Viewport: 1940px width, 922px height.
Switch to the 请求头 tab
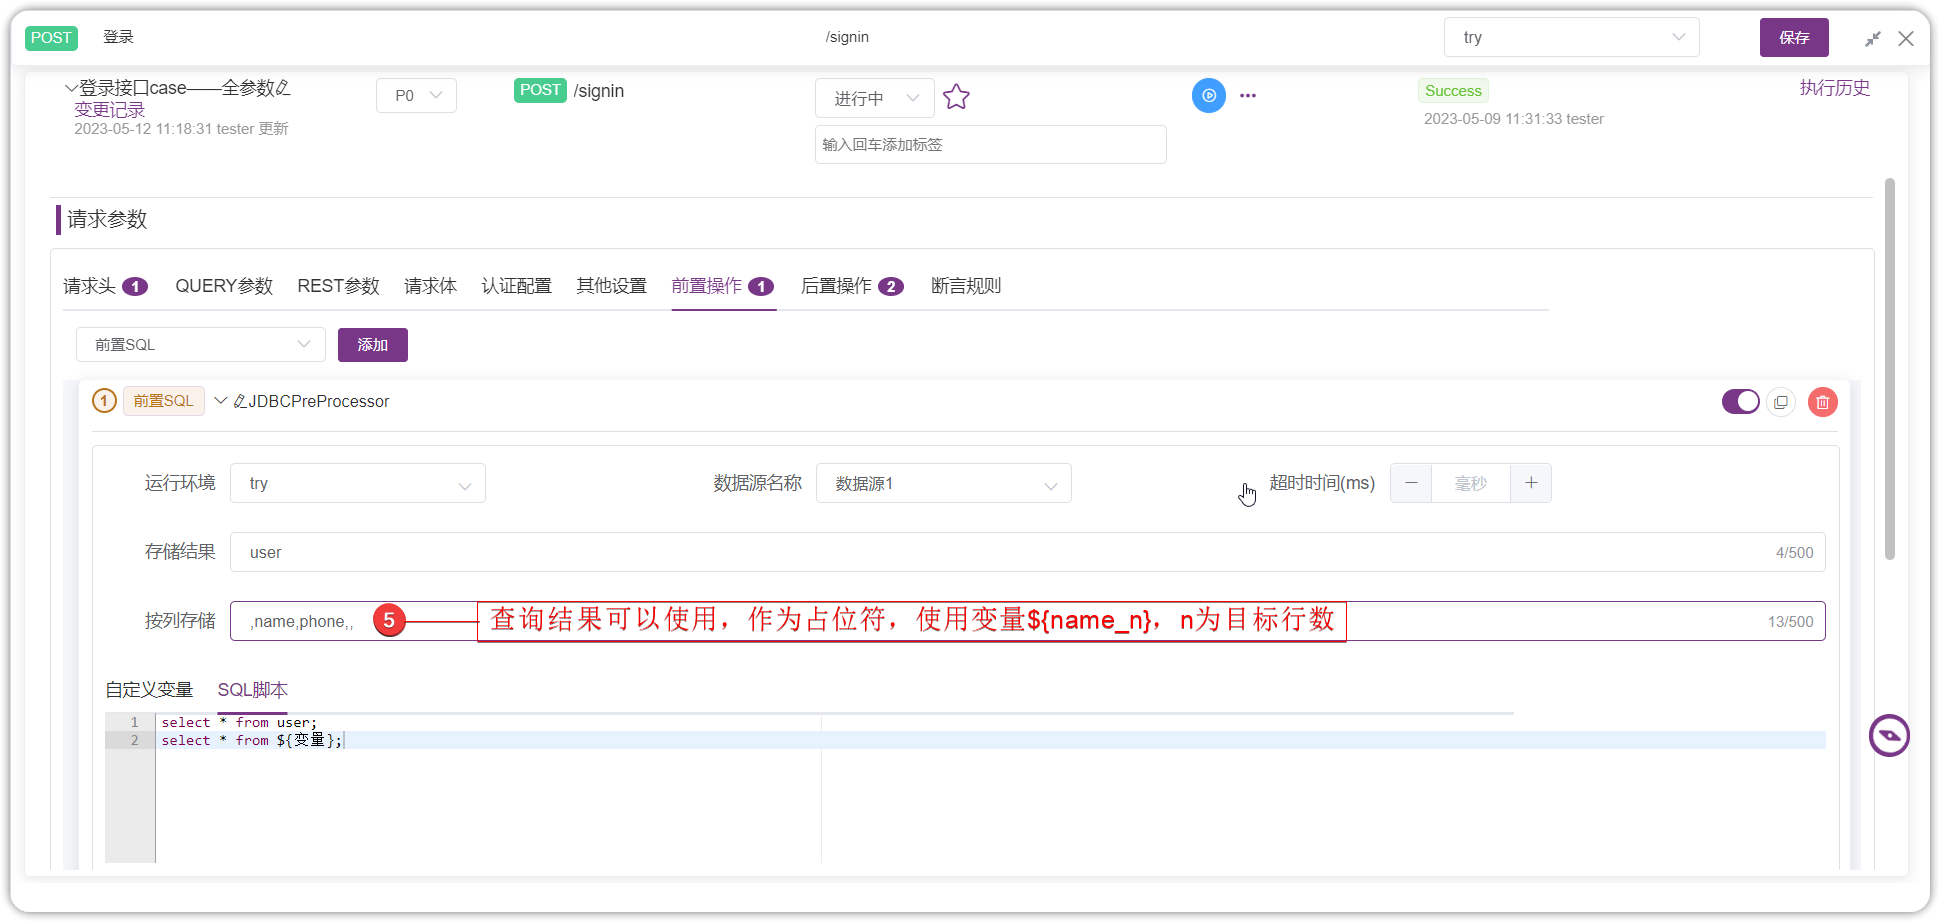[x=105, y=286]
